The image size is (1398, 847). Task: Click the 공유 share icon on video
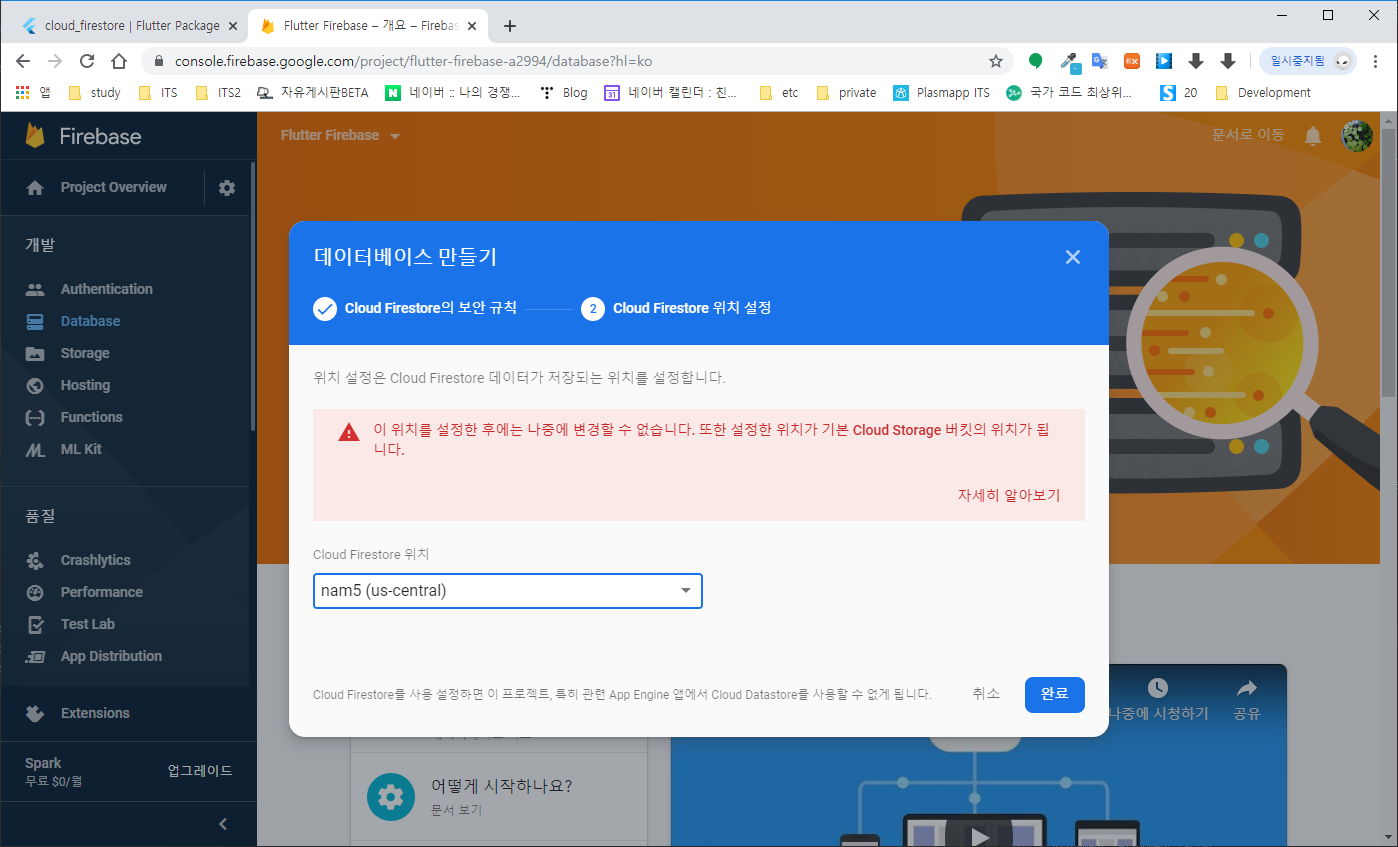tap(1247, 700)
